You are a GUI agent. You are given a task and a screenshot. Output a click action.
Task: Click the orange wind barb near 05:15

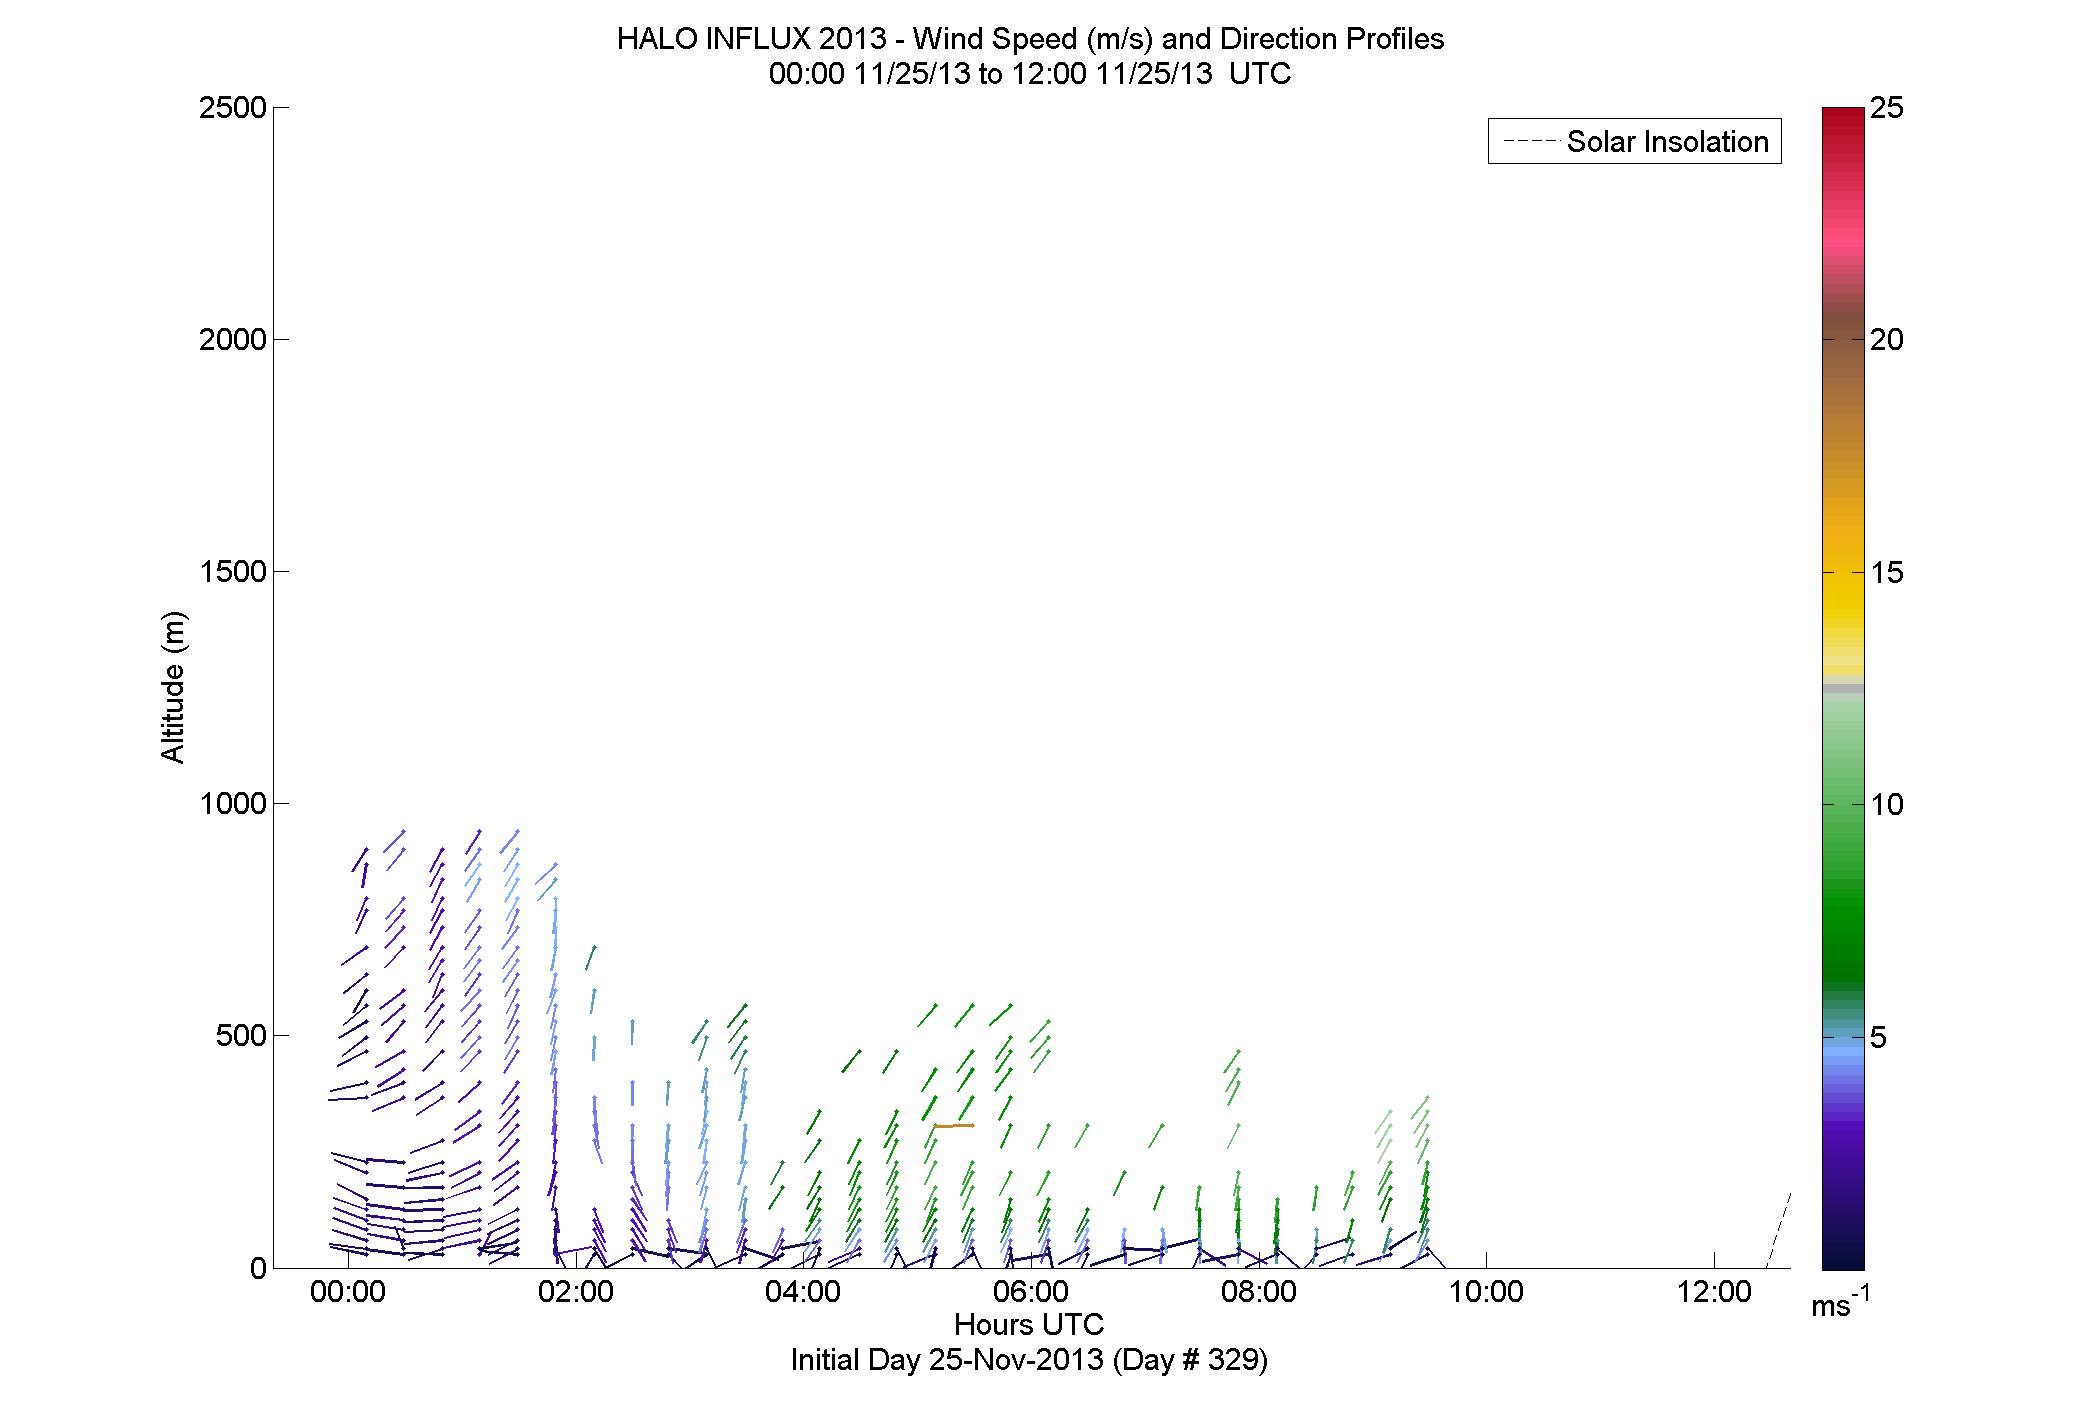[x=954, y=1126]
